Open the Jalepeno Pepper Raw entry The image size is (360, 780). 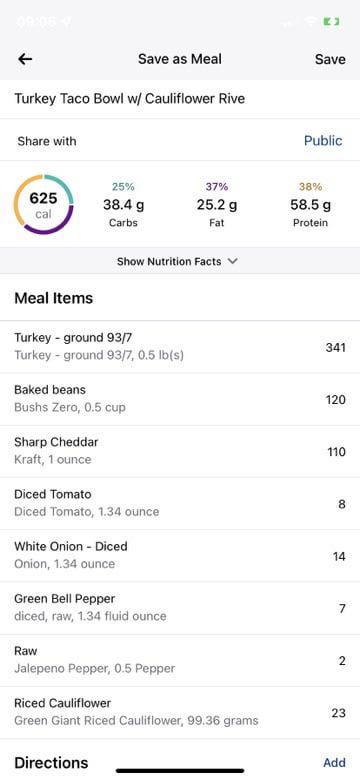pyautogui.click(x=180, y=660)
